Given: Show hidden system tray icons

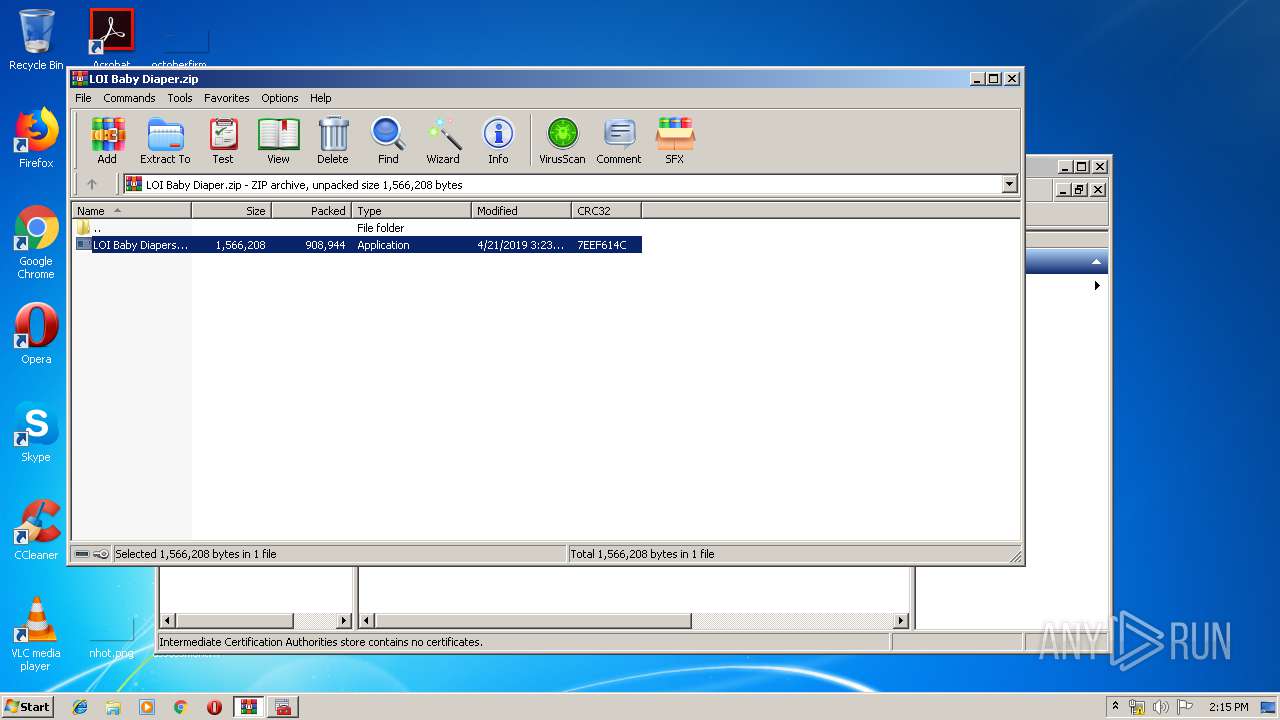Looking at the screenshot, I should point(1115,707).
